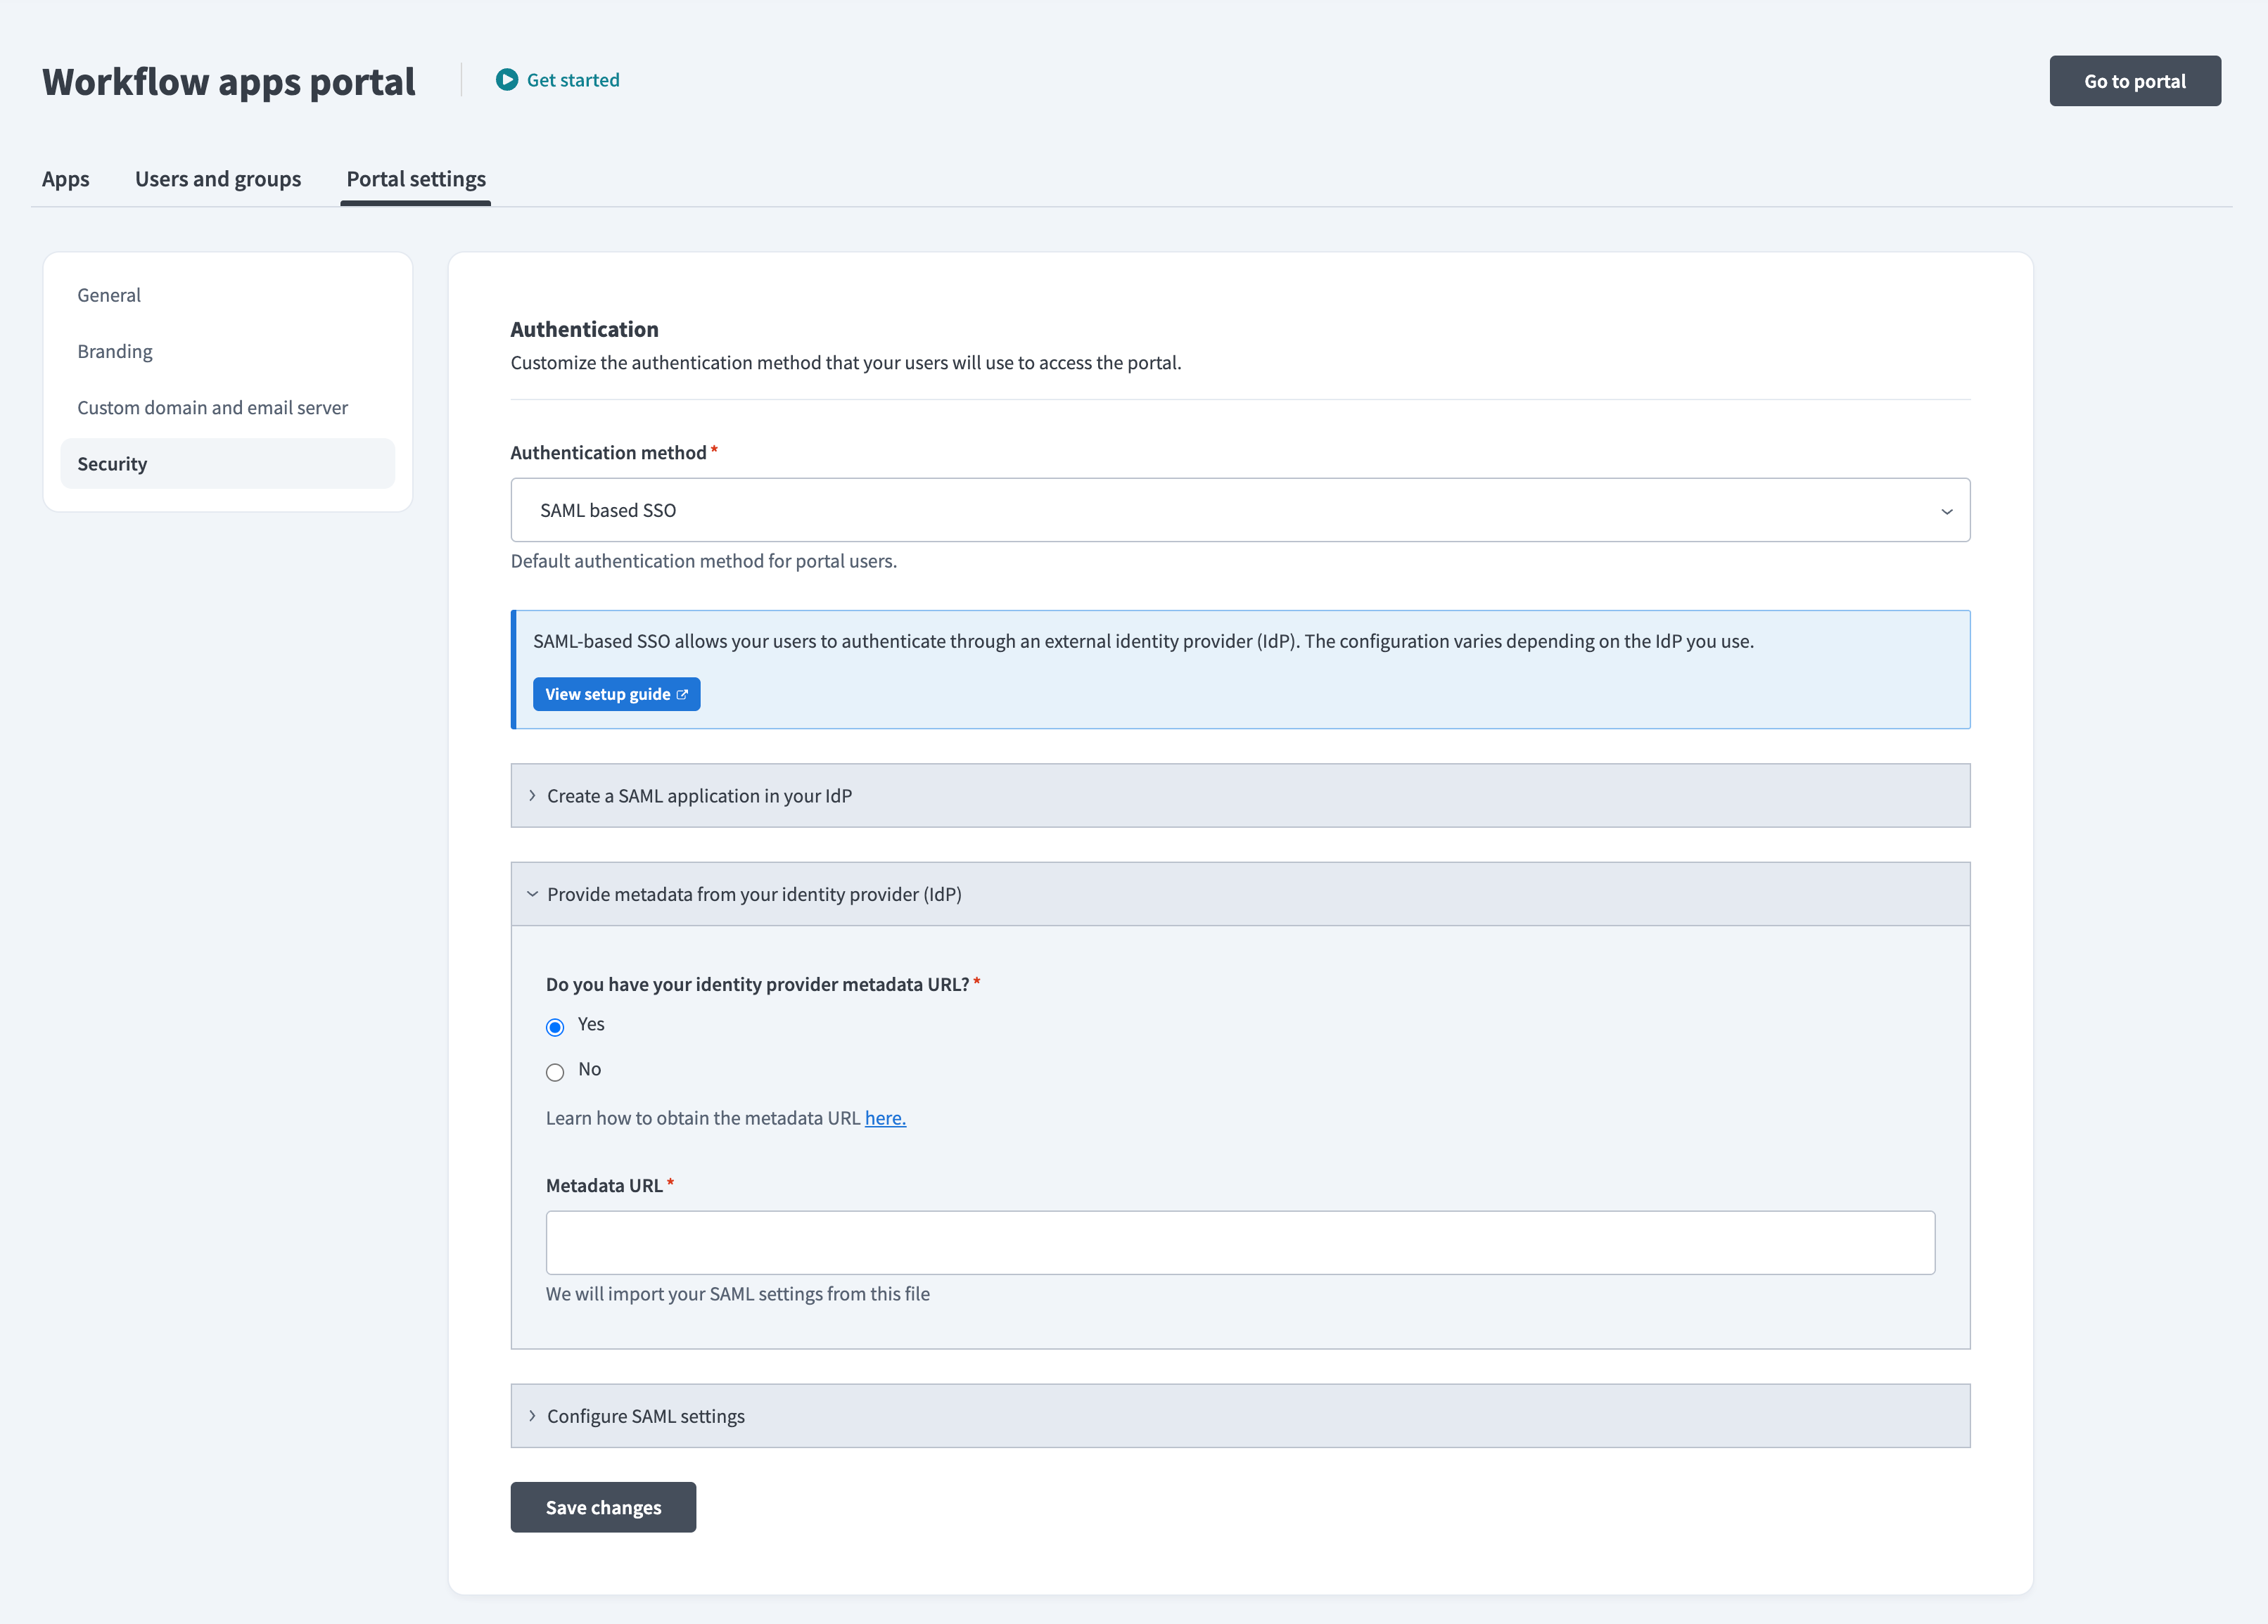Select the Yes radio button
Screen dimensions: 2268x1624
[555, 1027]
